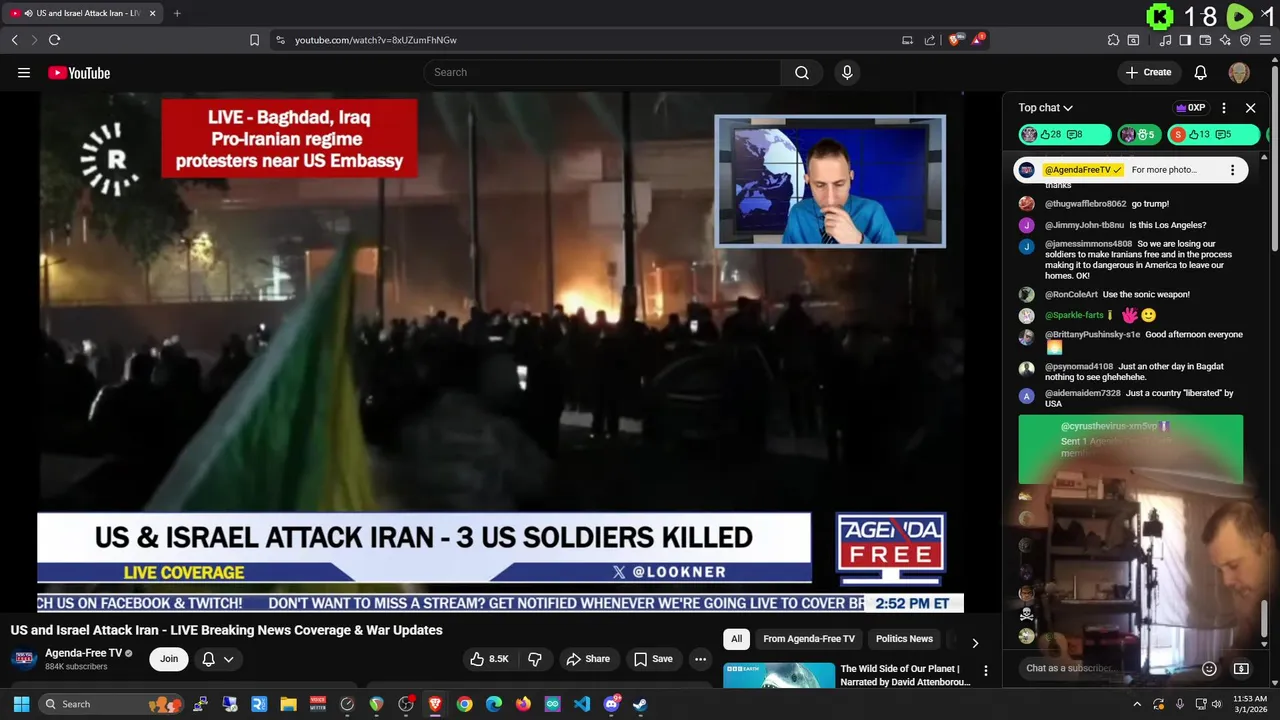Click pinned @AgendaFreeTV message
1280x720 pixels.
pos(1130,170)
